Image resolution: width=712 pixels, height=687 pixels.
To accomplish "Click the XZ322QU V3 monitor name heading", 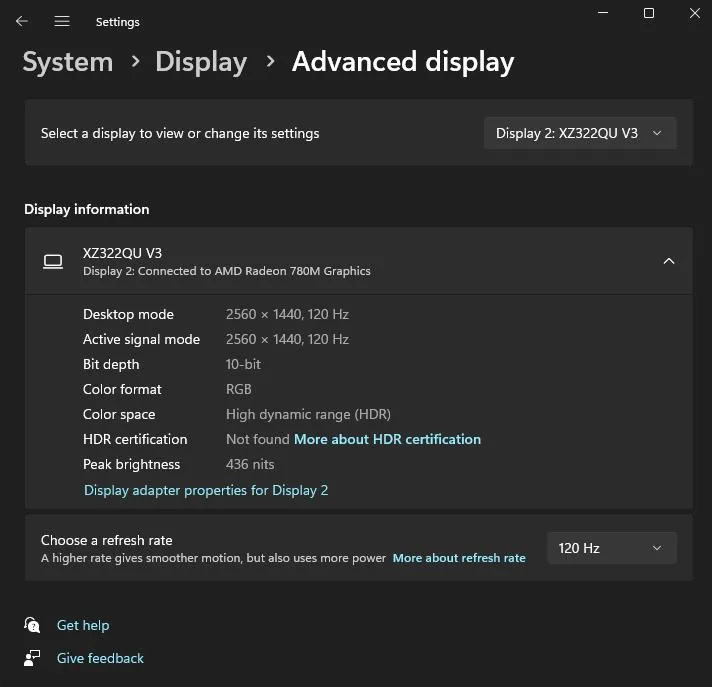I will (122, 253).
